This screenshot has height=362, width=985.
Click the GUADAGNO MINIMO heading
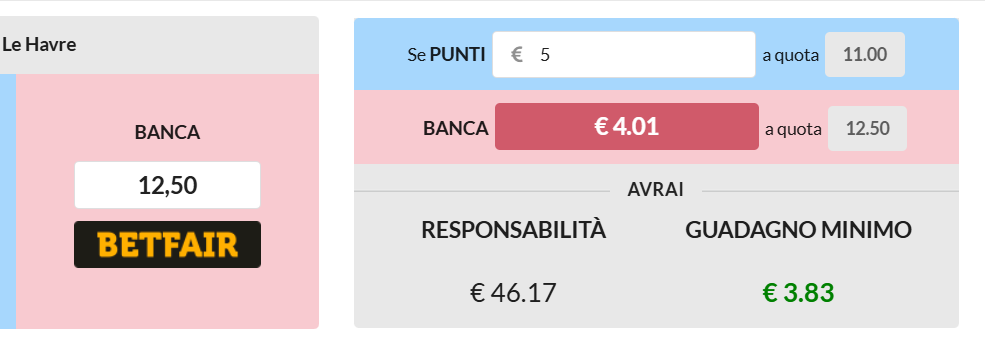tap(798, 230)
